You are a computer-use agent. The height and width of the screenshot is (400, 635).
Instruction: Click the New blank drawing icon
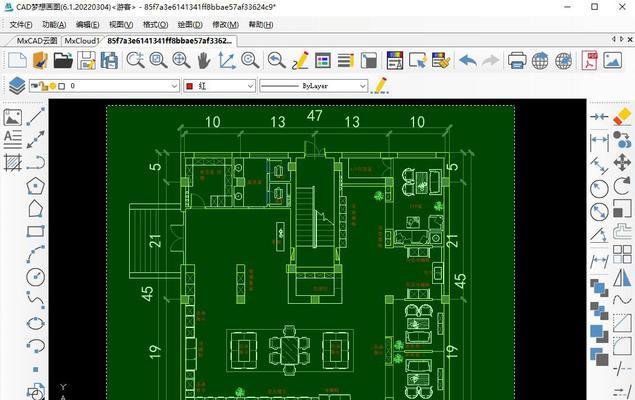point(17,60)
